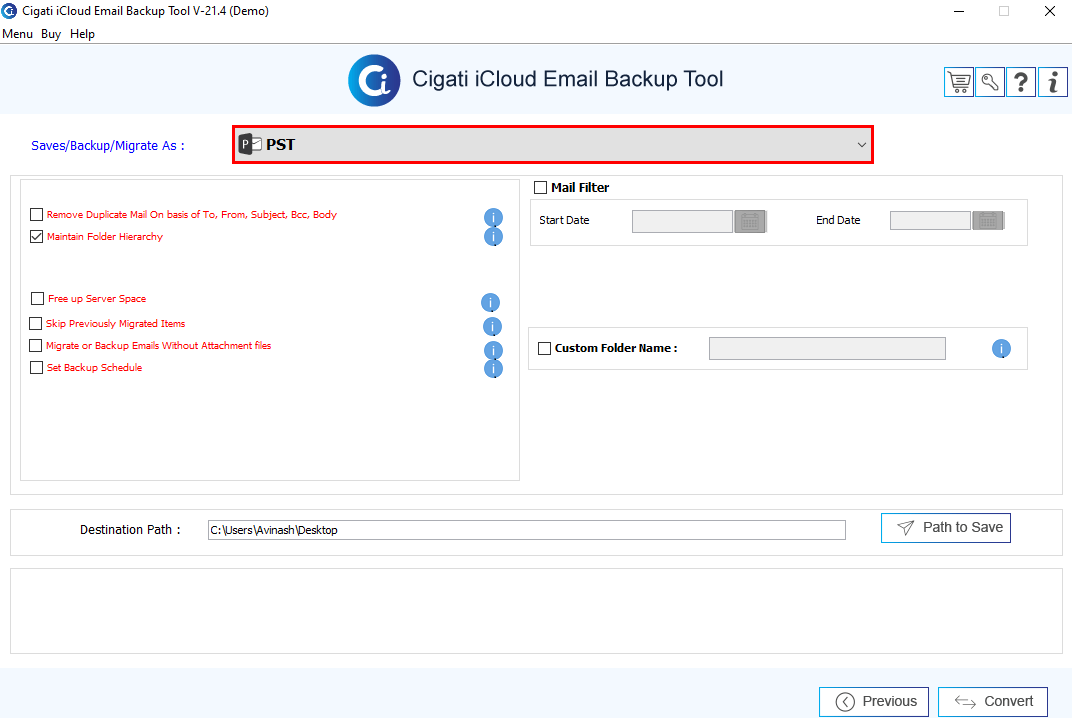Click the Cigati logo in the header

[374, 81]
